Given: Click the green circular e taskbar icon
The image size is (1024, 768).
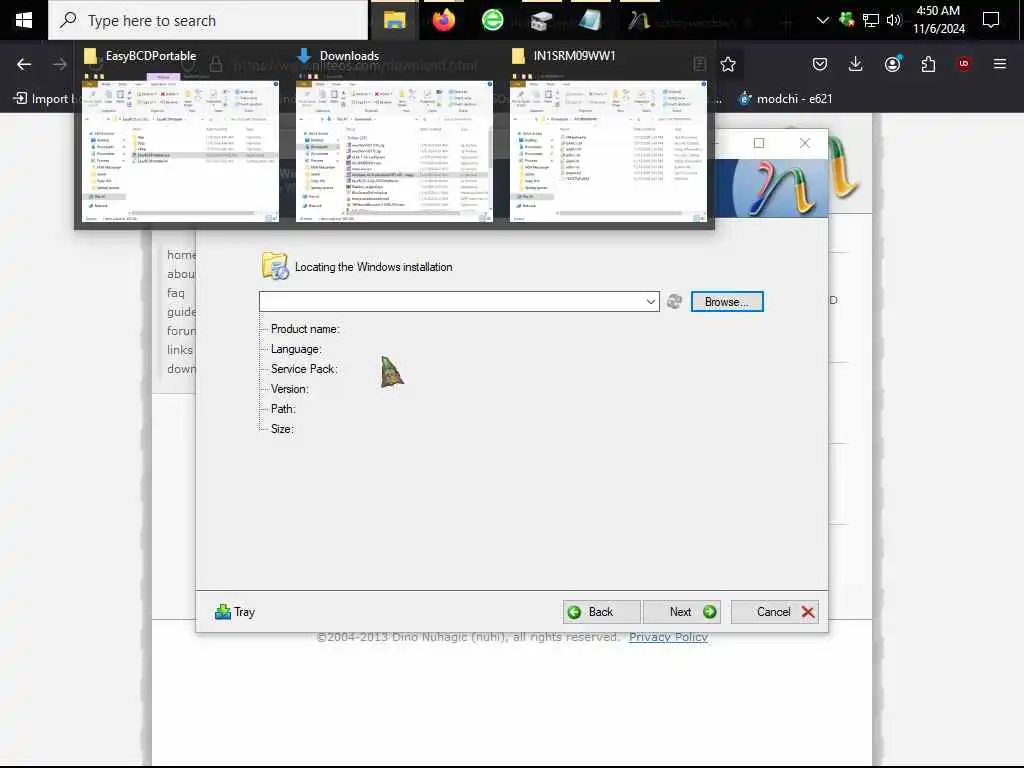Looking at the screenshot, I should click(492, 20).
